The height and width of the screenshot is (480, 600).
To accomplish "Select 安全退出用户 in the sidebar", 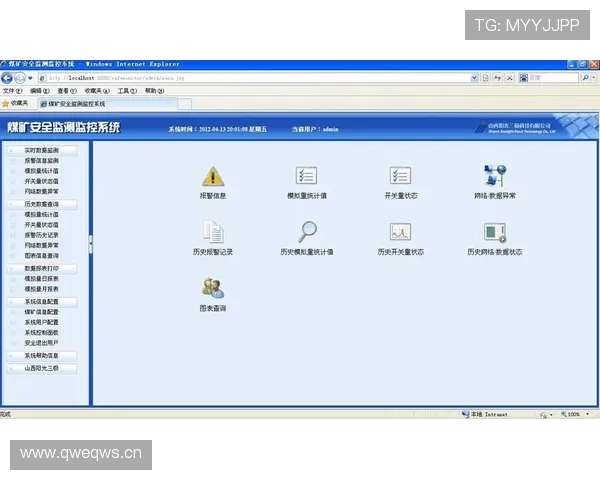I will pos(42,342).
